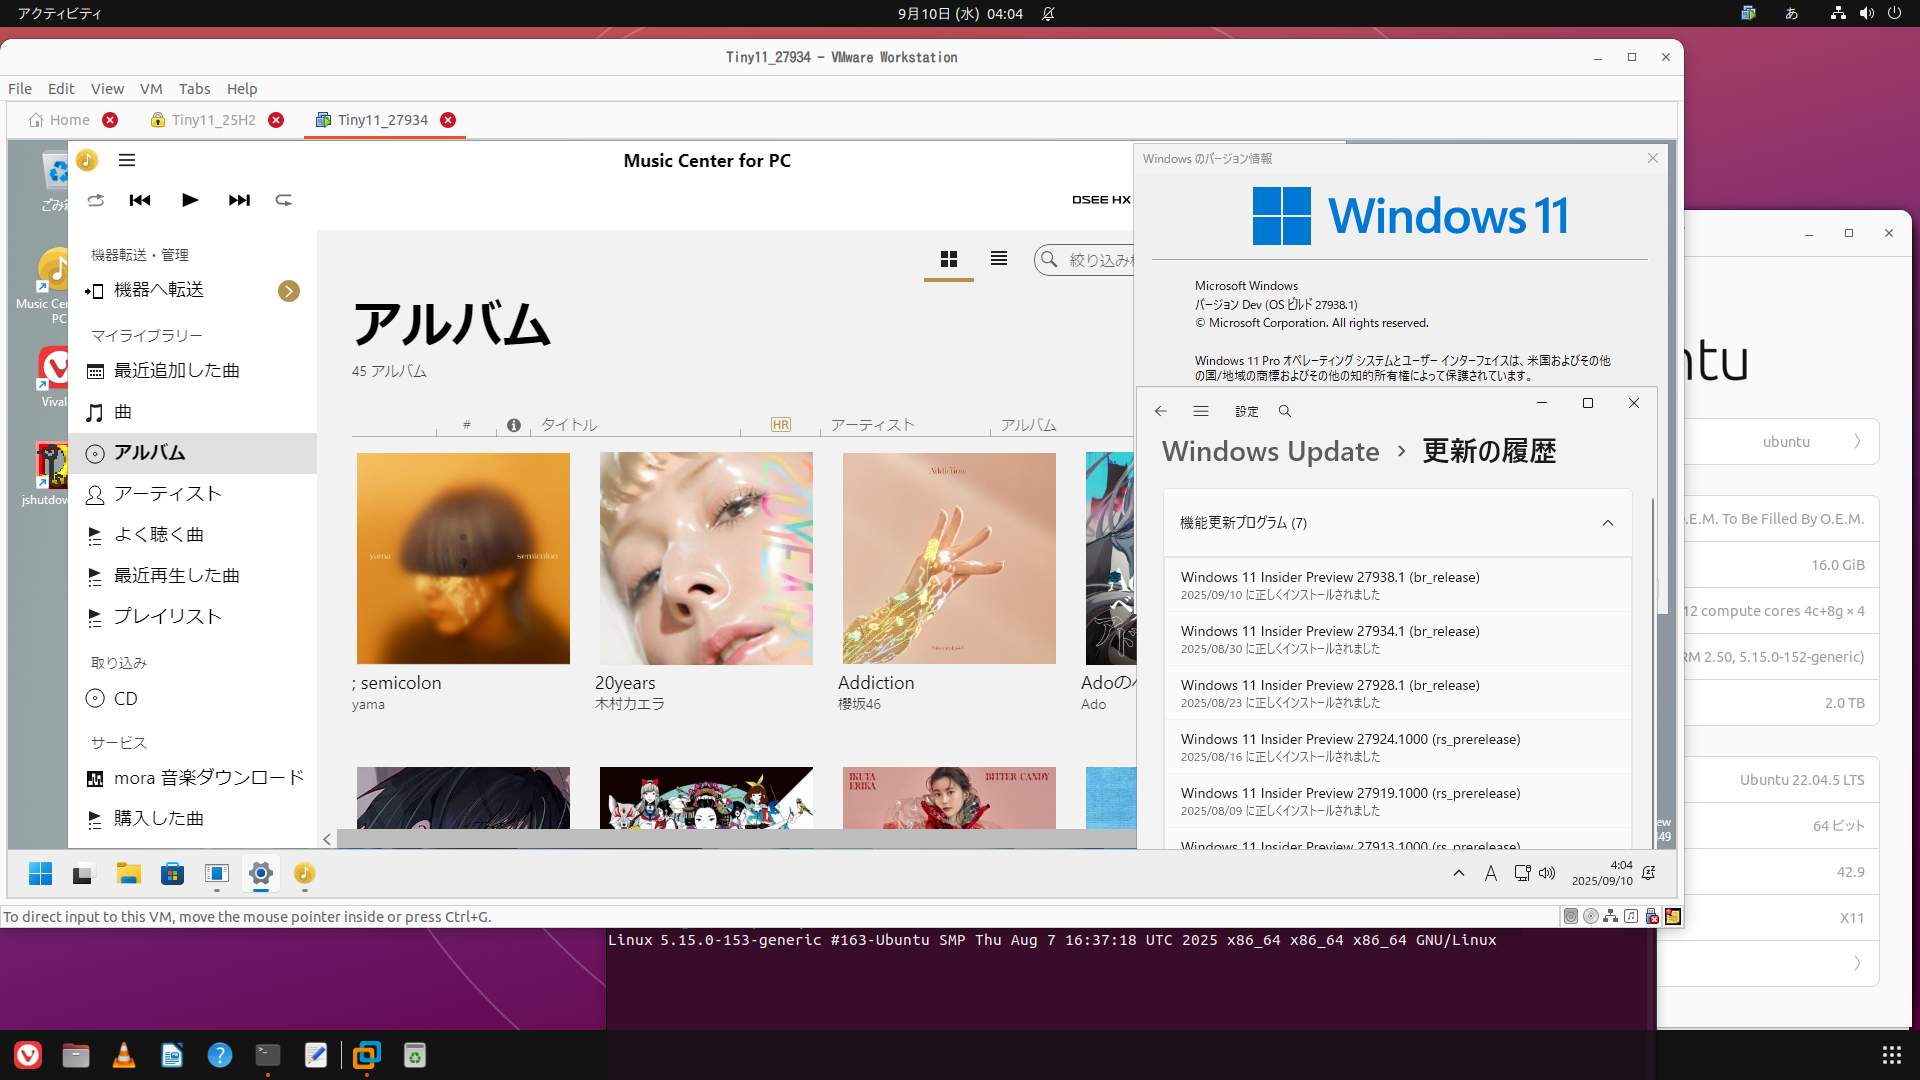Collapse the 機能更新プログラム (7) section
1920x1080 pixels.
coord(1608,523)
